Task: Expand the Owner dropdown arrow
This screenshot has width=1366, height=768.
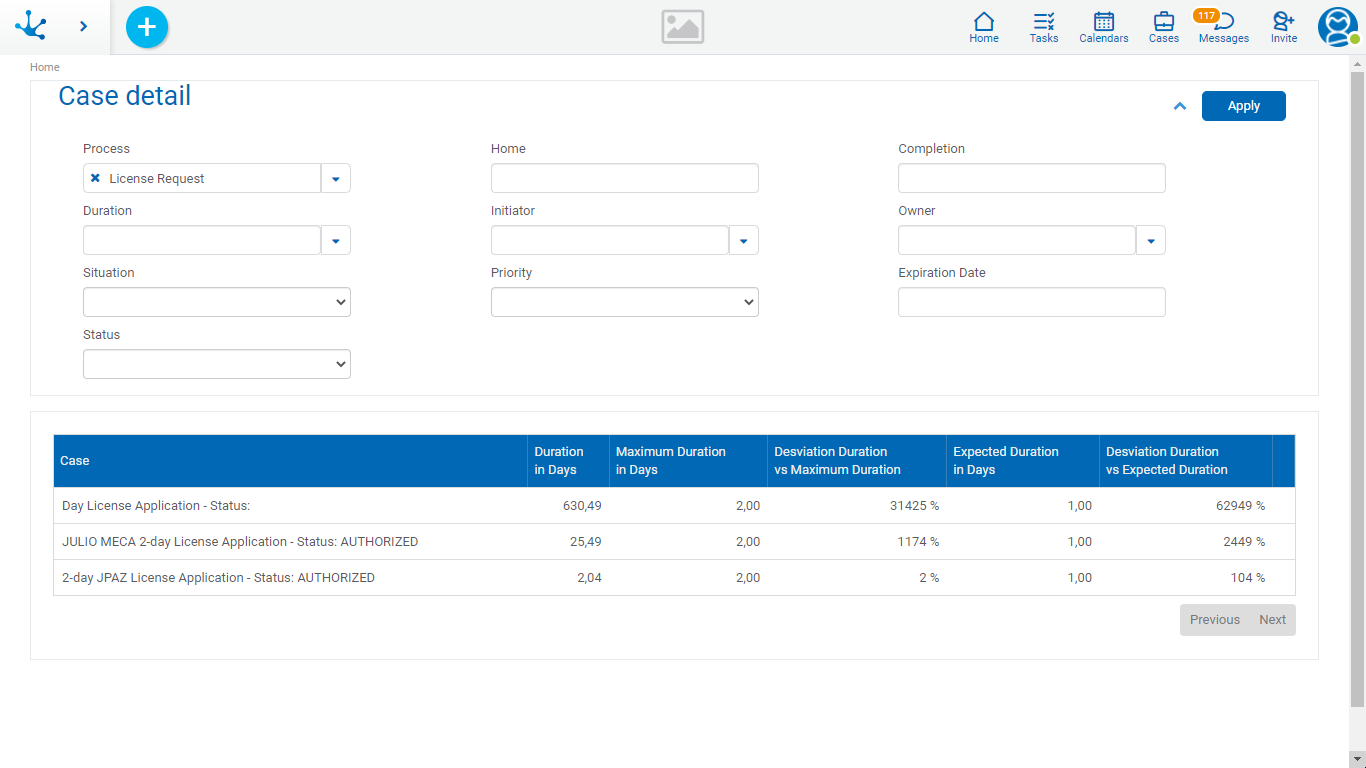Action: pyautogui.click(x=1151, y=241)
